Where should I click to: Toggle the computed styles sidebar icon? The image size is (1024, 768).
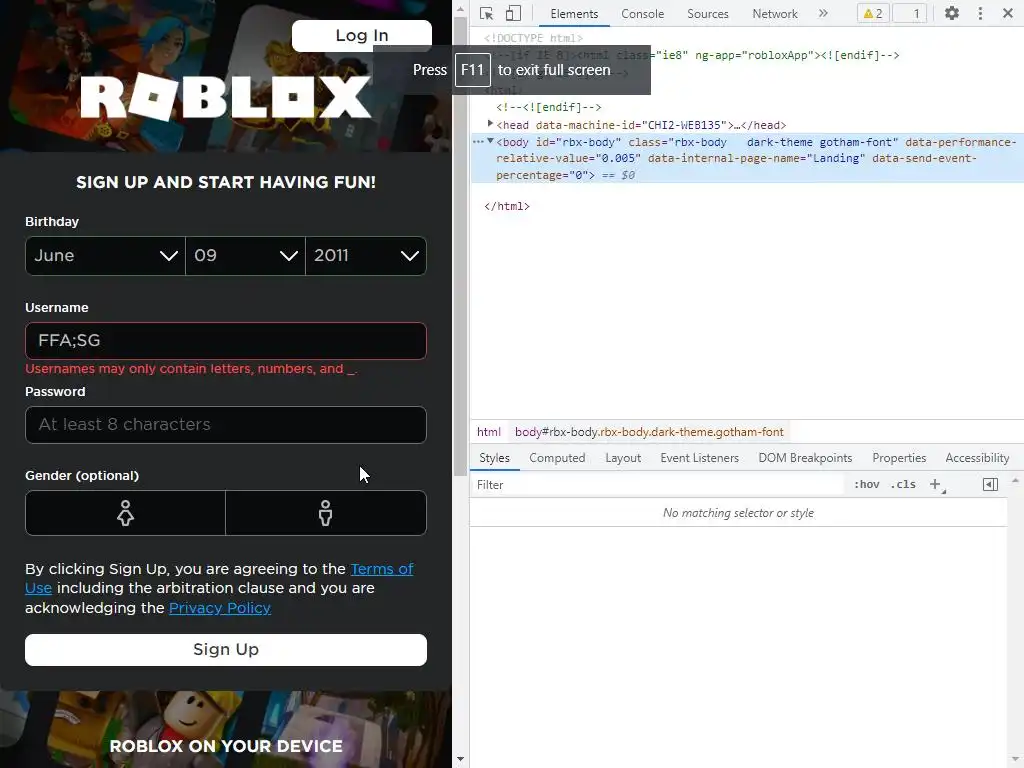pos(990,485)
